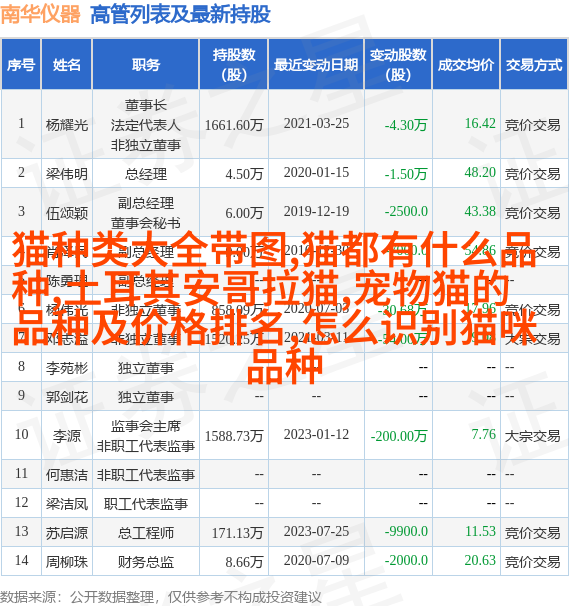Image resolution: width=569 pixels, height=606 pixels.
Task: Click the holding value 171.13万
Action: coord(237,533)
